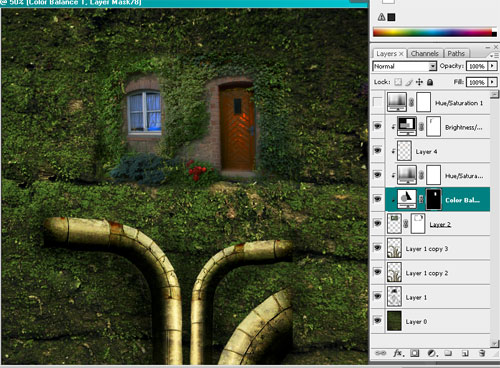Click mask link chain on Layer 2
The image size is (500, 368).
pyautogui.click(x=406, y=224)
